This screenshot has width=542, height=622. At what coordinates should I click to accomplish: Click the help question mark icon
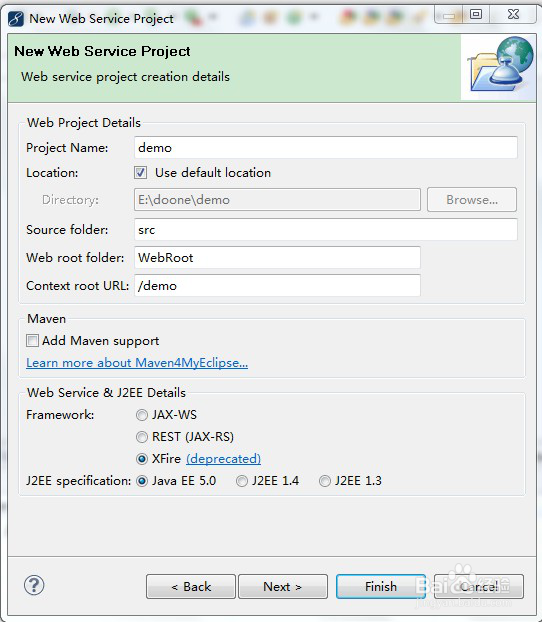click(34, 585)
